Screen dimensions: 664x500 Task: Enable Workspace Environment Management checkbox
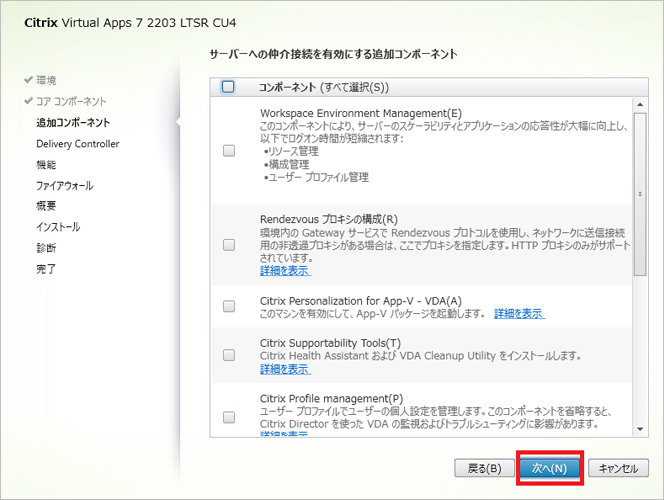point(229,151)
